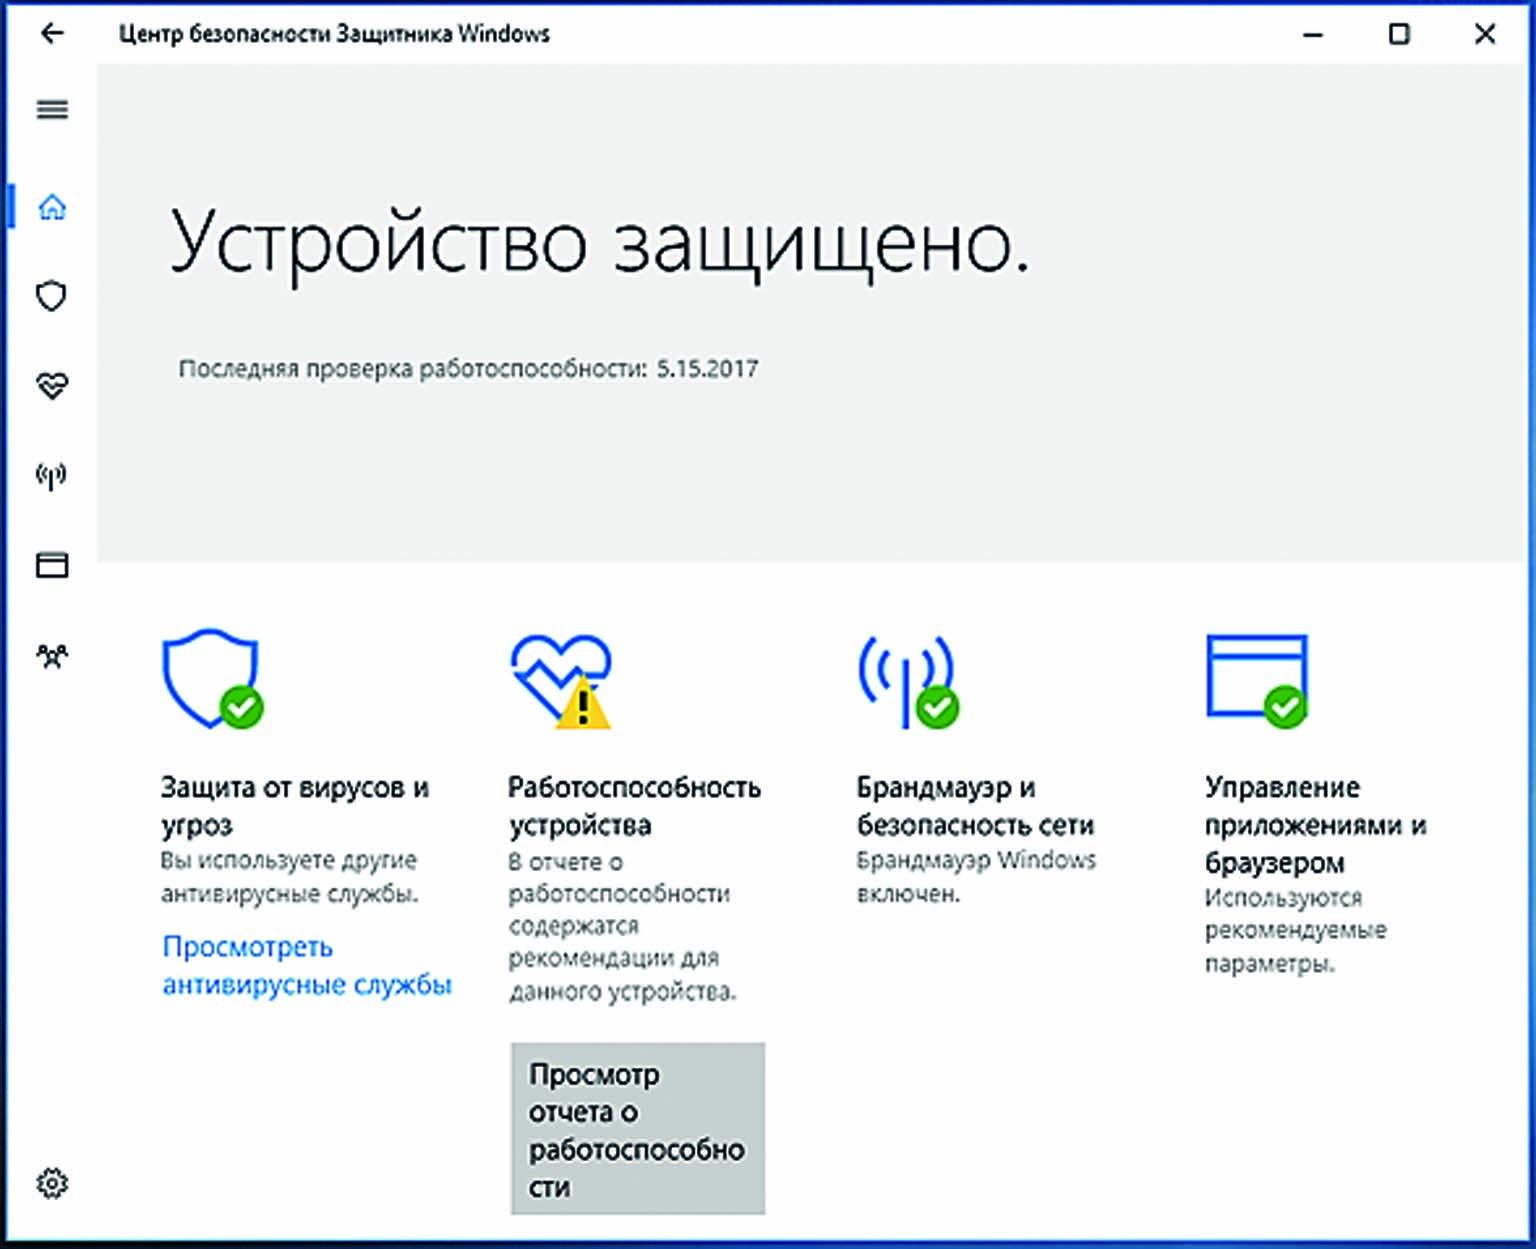
Task: Select 'Управление приложениями и браузером' heading
Action: (x=1315, y=824)
